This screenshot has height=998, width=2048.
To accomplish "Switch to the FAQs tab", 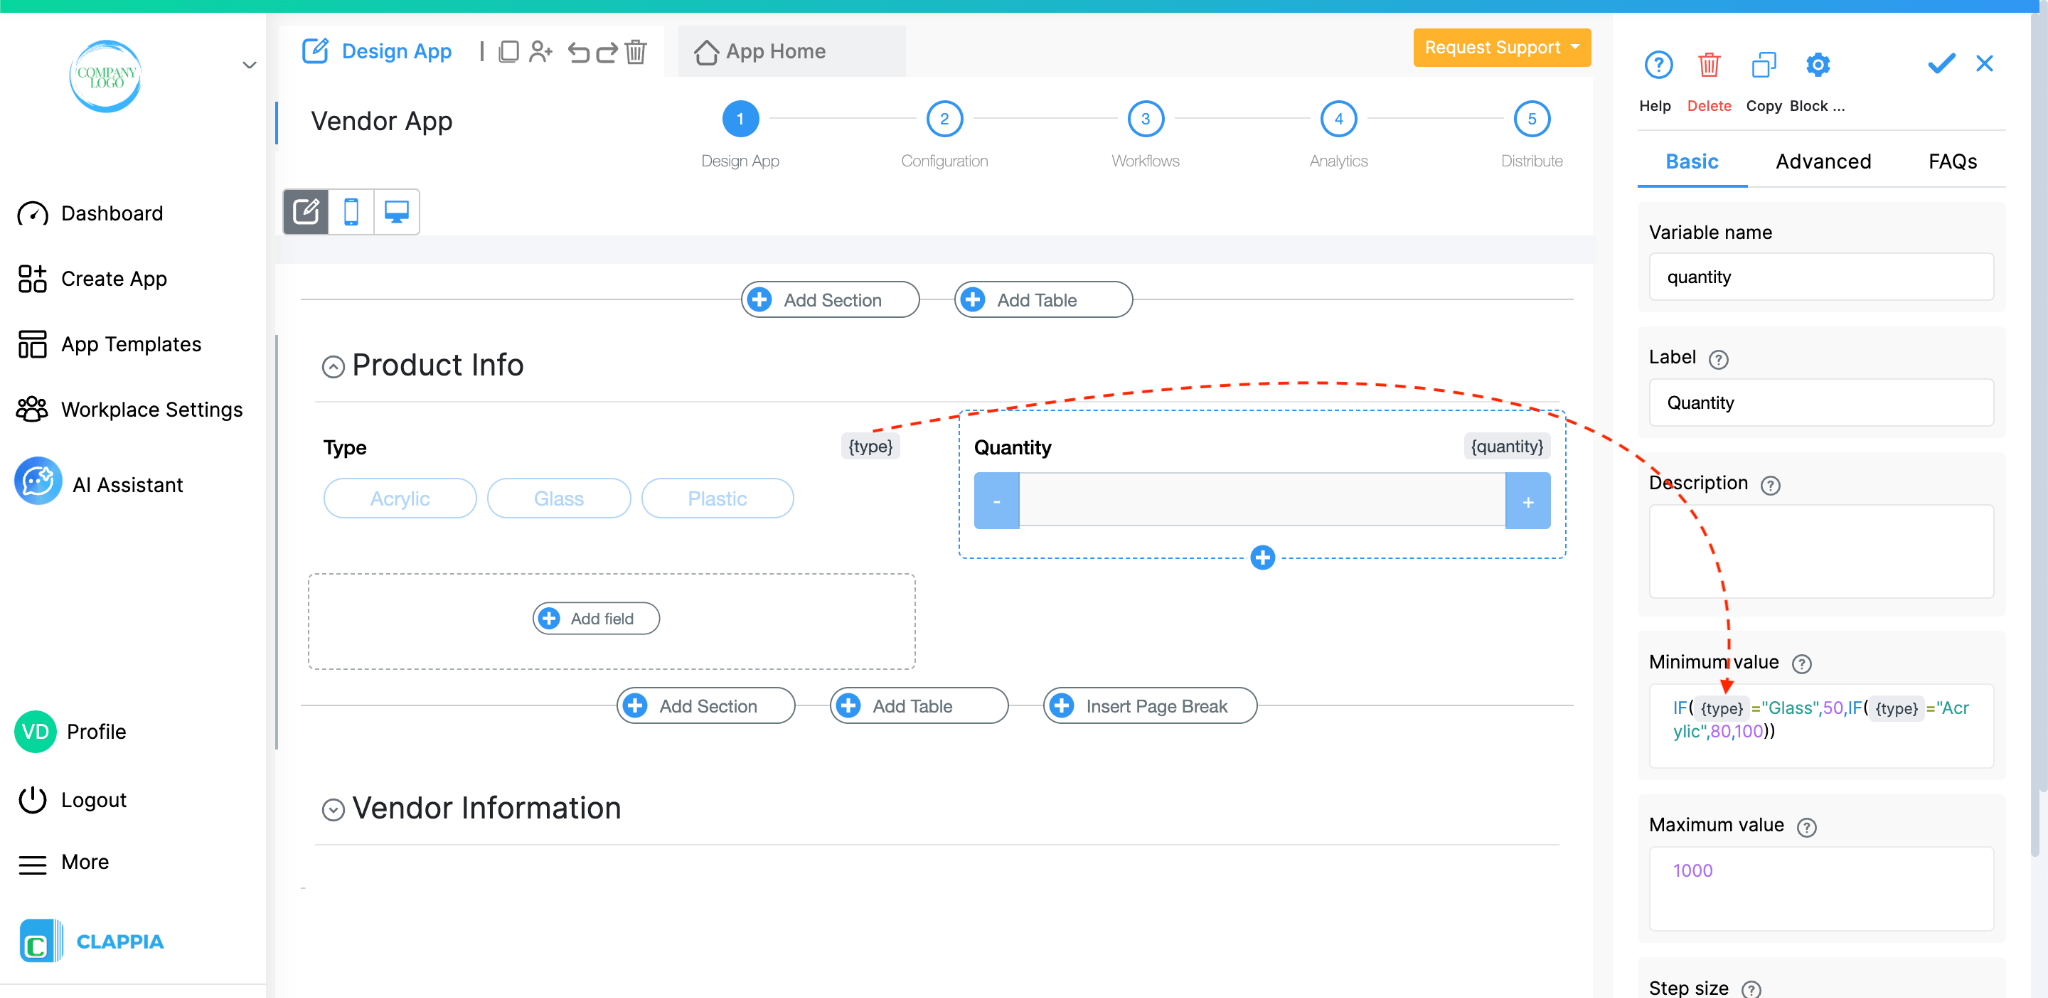I will click(x=1952, y=162).
